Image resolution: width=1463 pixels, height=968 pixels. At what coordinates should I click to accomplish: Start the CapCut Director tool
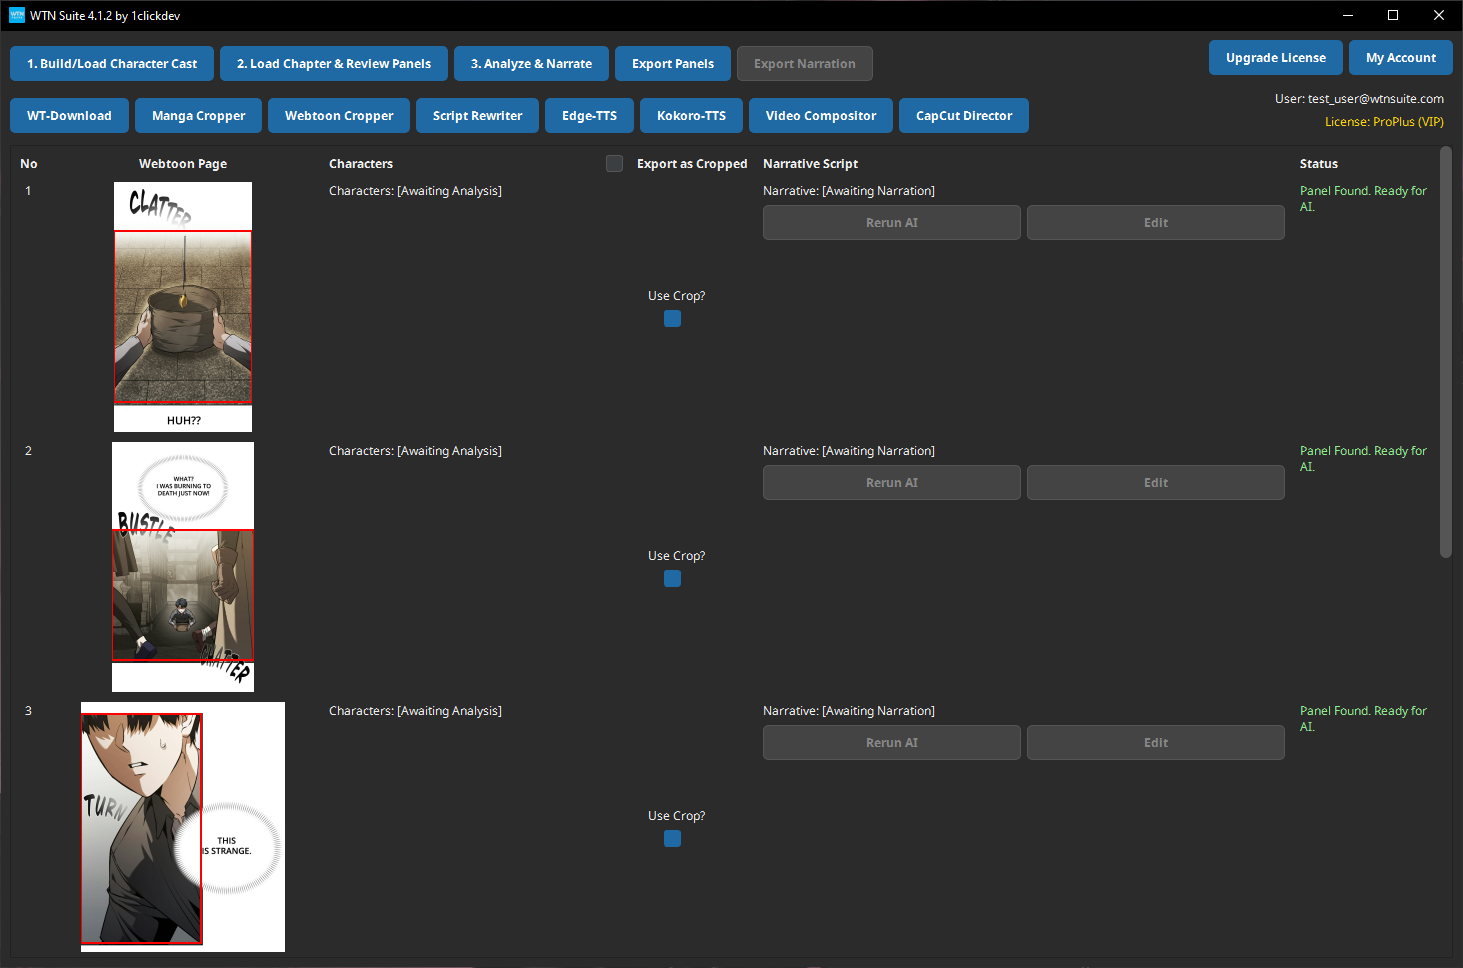(963, 115)
